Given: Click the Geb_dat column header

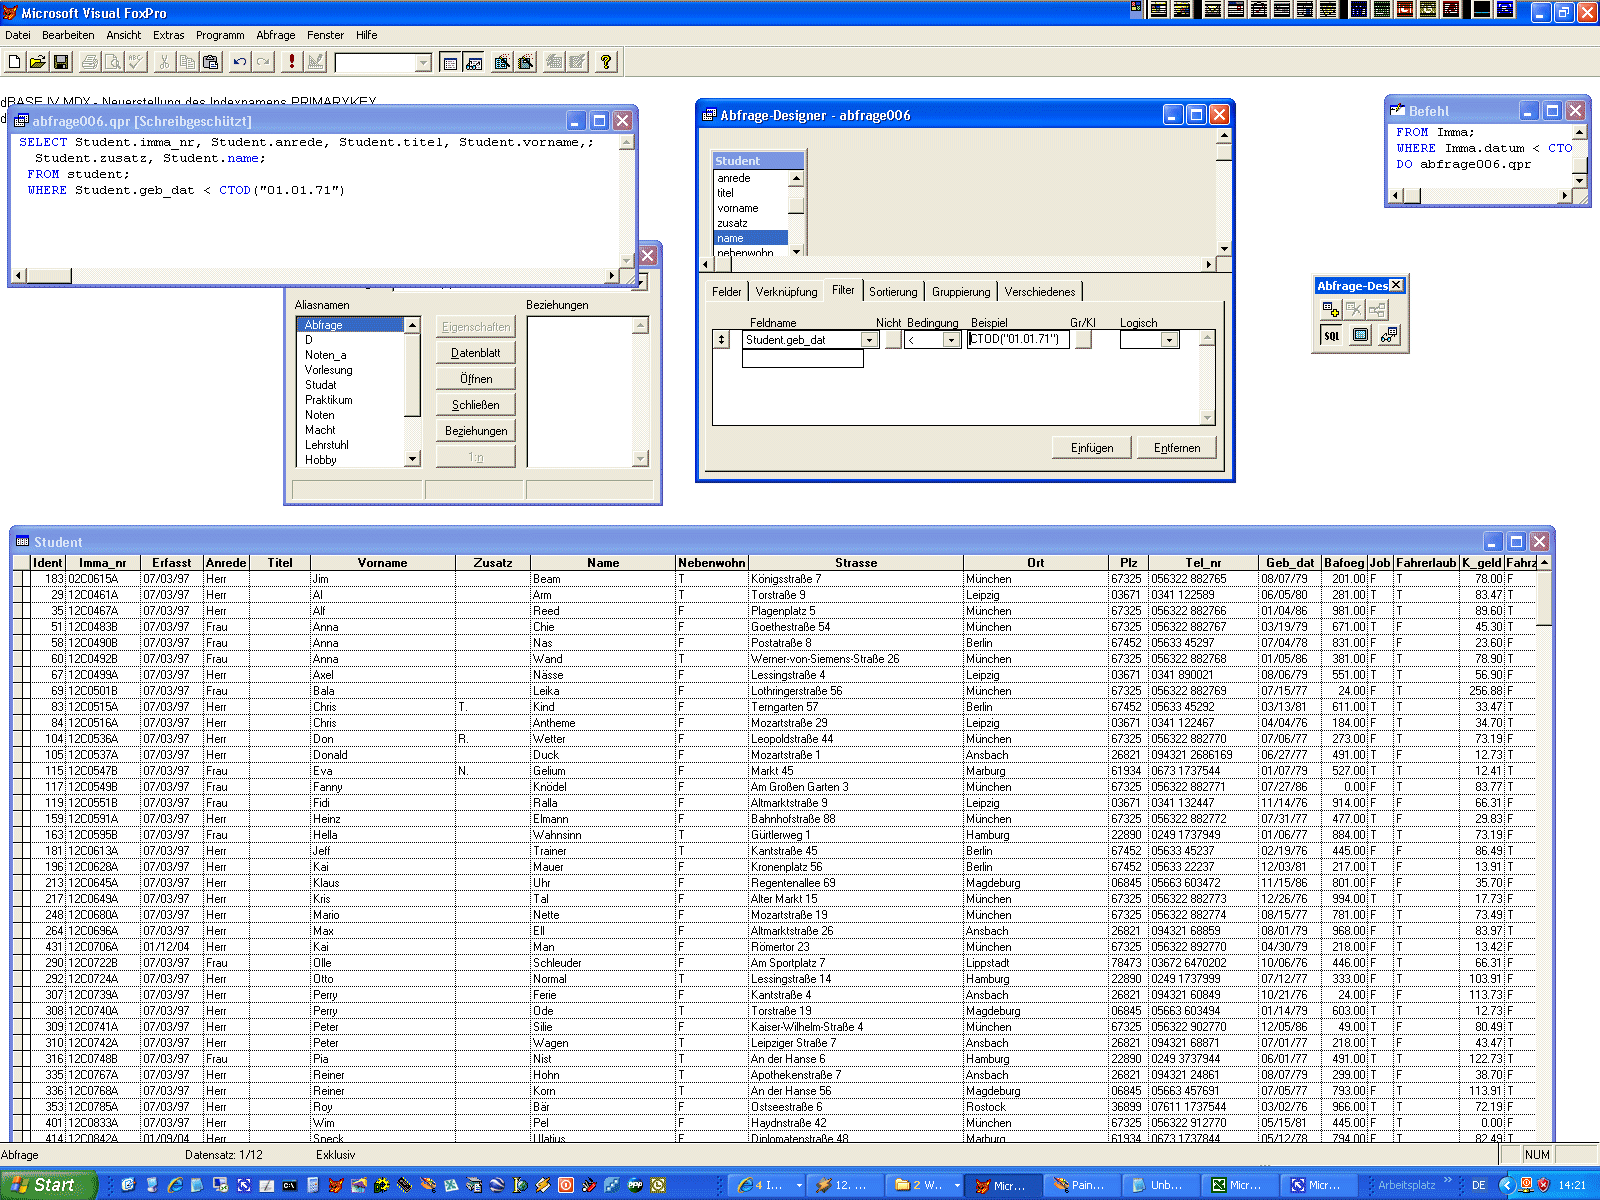Looking at the screenshot, I should pyautogui.click(x=1291, y=563).
